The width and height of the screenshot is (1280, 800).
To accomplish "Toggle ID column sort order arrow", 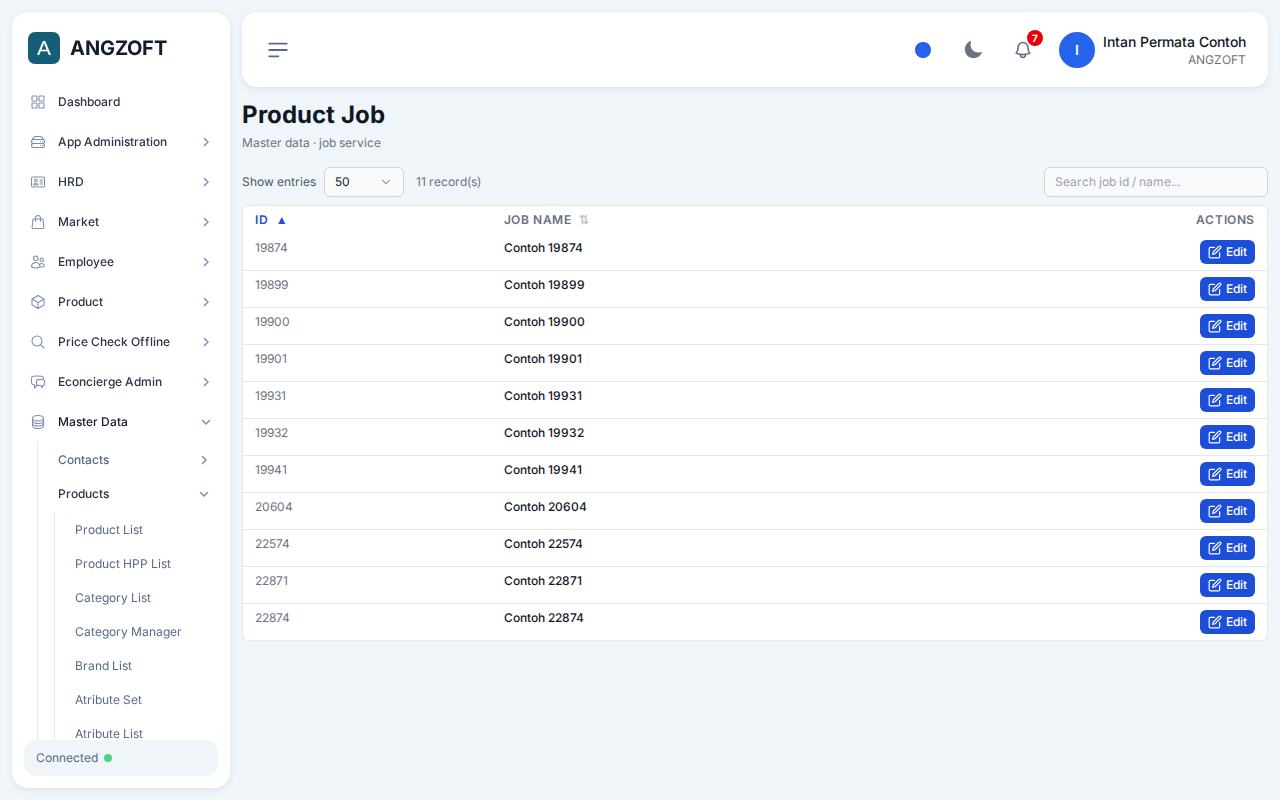I will [282, 220].
